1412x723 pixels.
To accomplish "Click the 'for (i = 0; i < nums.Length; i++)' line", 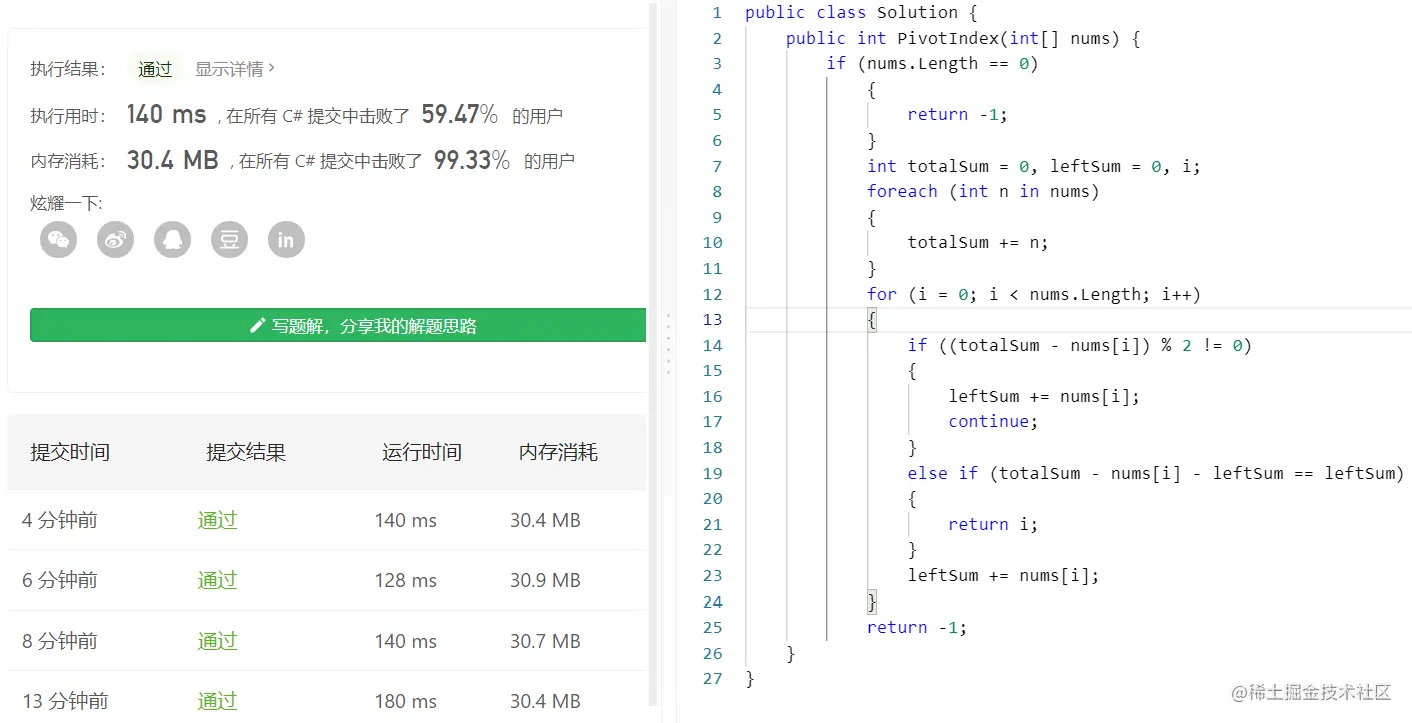I will click(1034, 294).
